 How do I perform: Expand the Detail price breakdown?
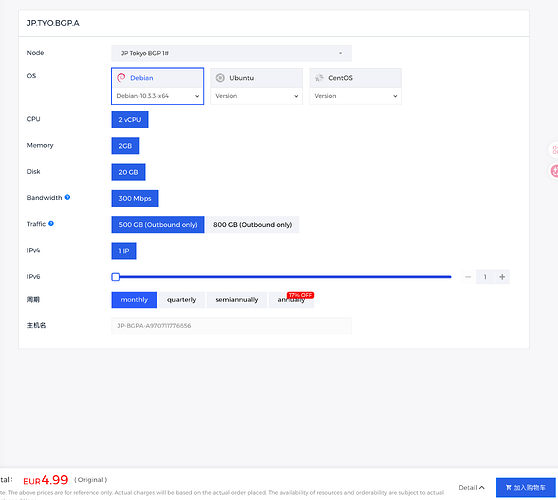(471, 488)
